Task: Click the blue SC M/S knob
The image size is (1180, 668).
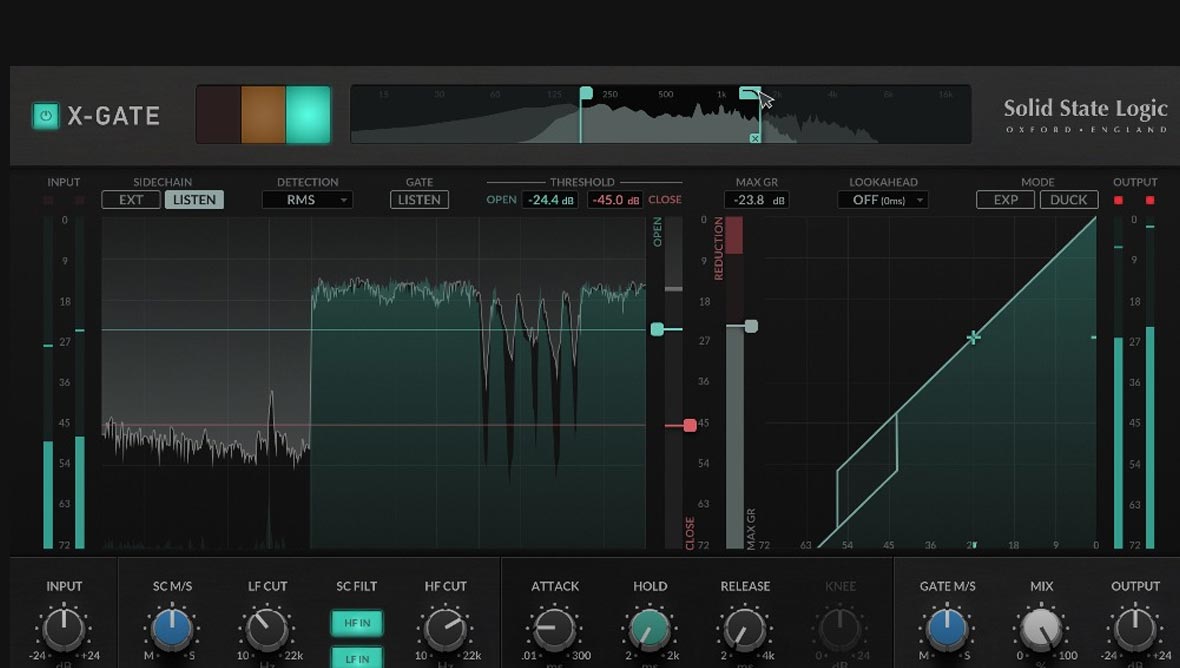Action: [x=172, y=630]
